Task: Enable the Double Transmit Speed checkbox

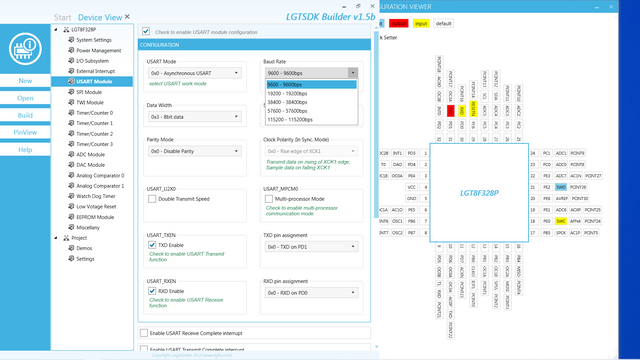Action: pos(152,199)
